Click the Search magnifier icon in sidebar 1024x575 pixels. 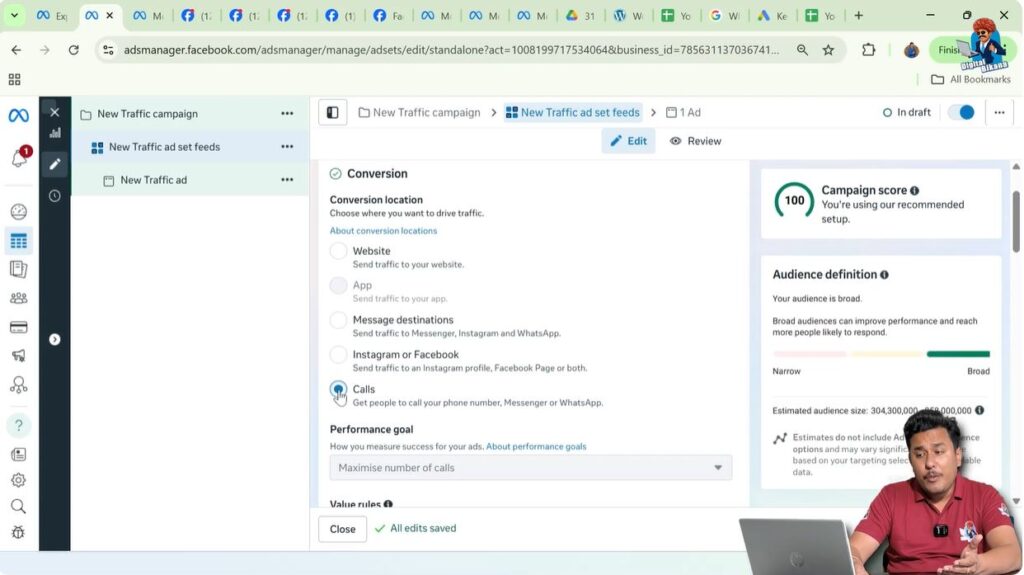click(18, 506)
